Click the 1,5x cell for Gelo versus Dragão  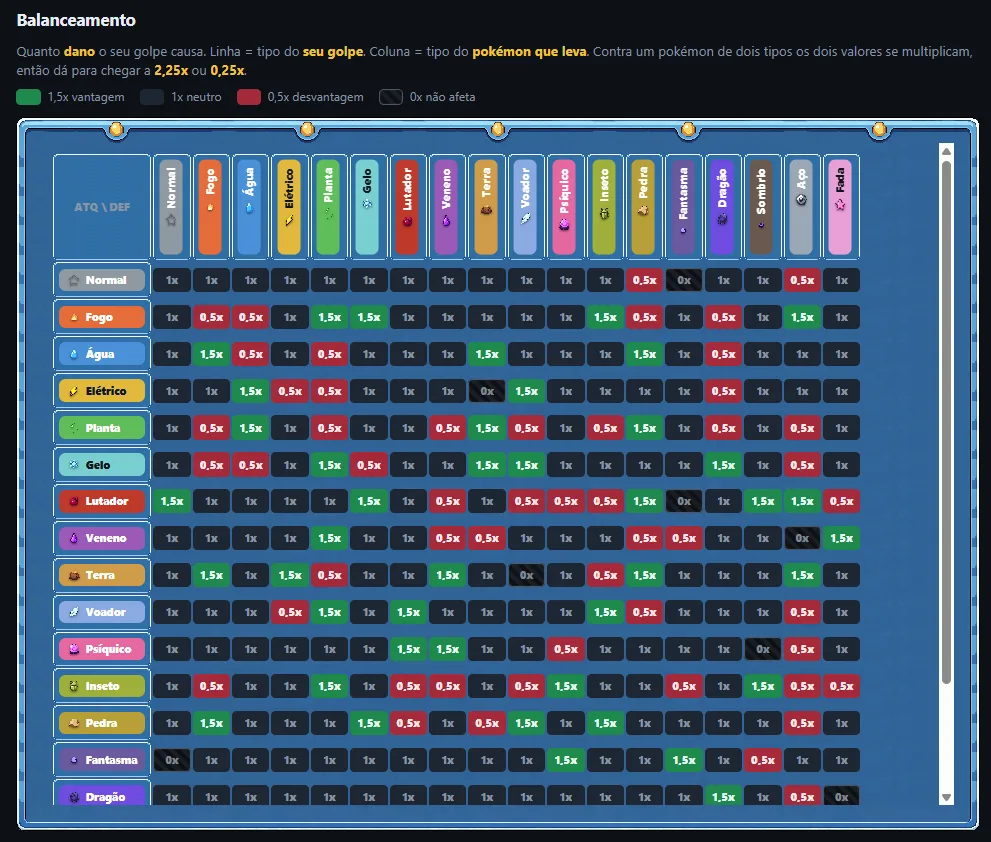[x=723, y=465]
